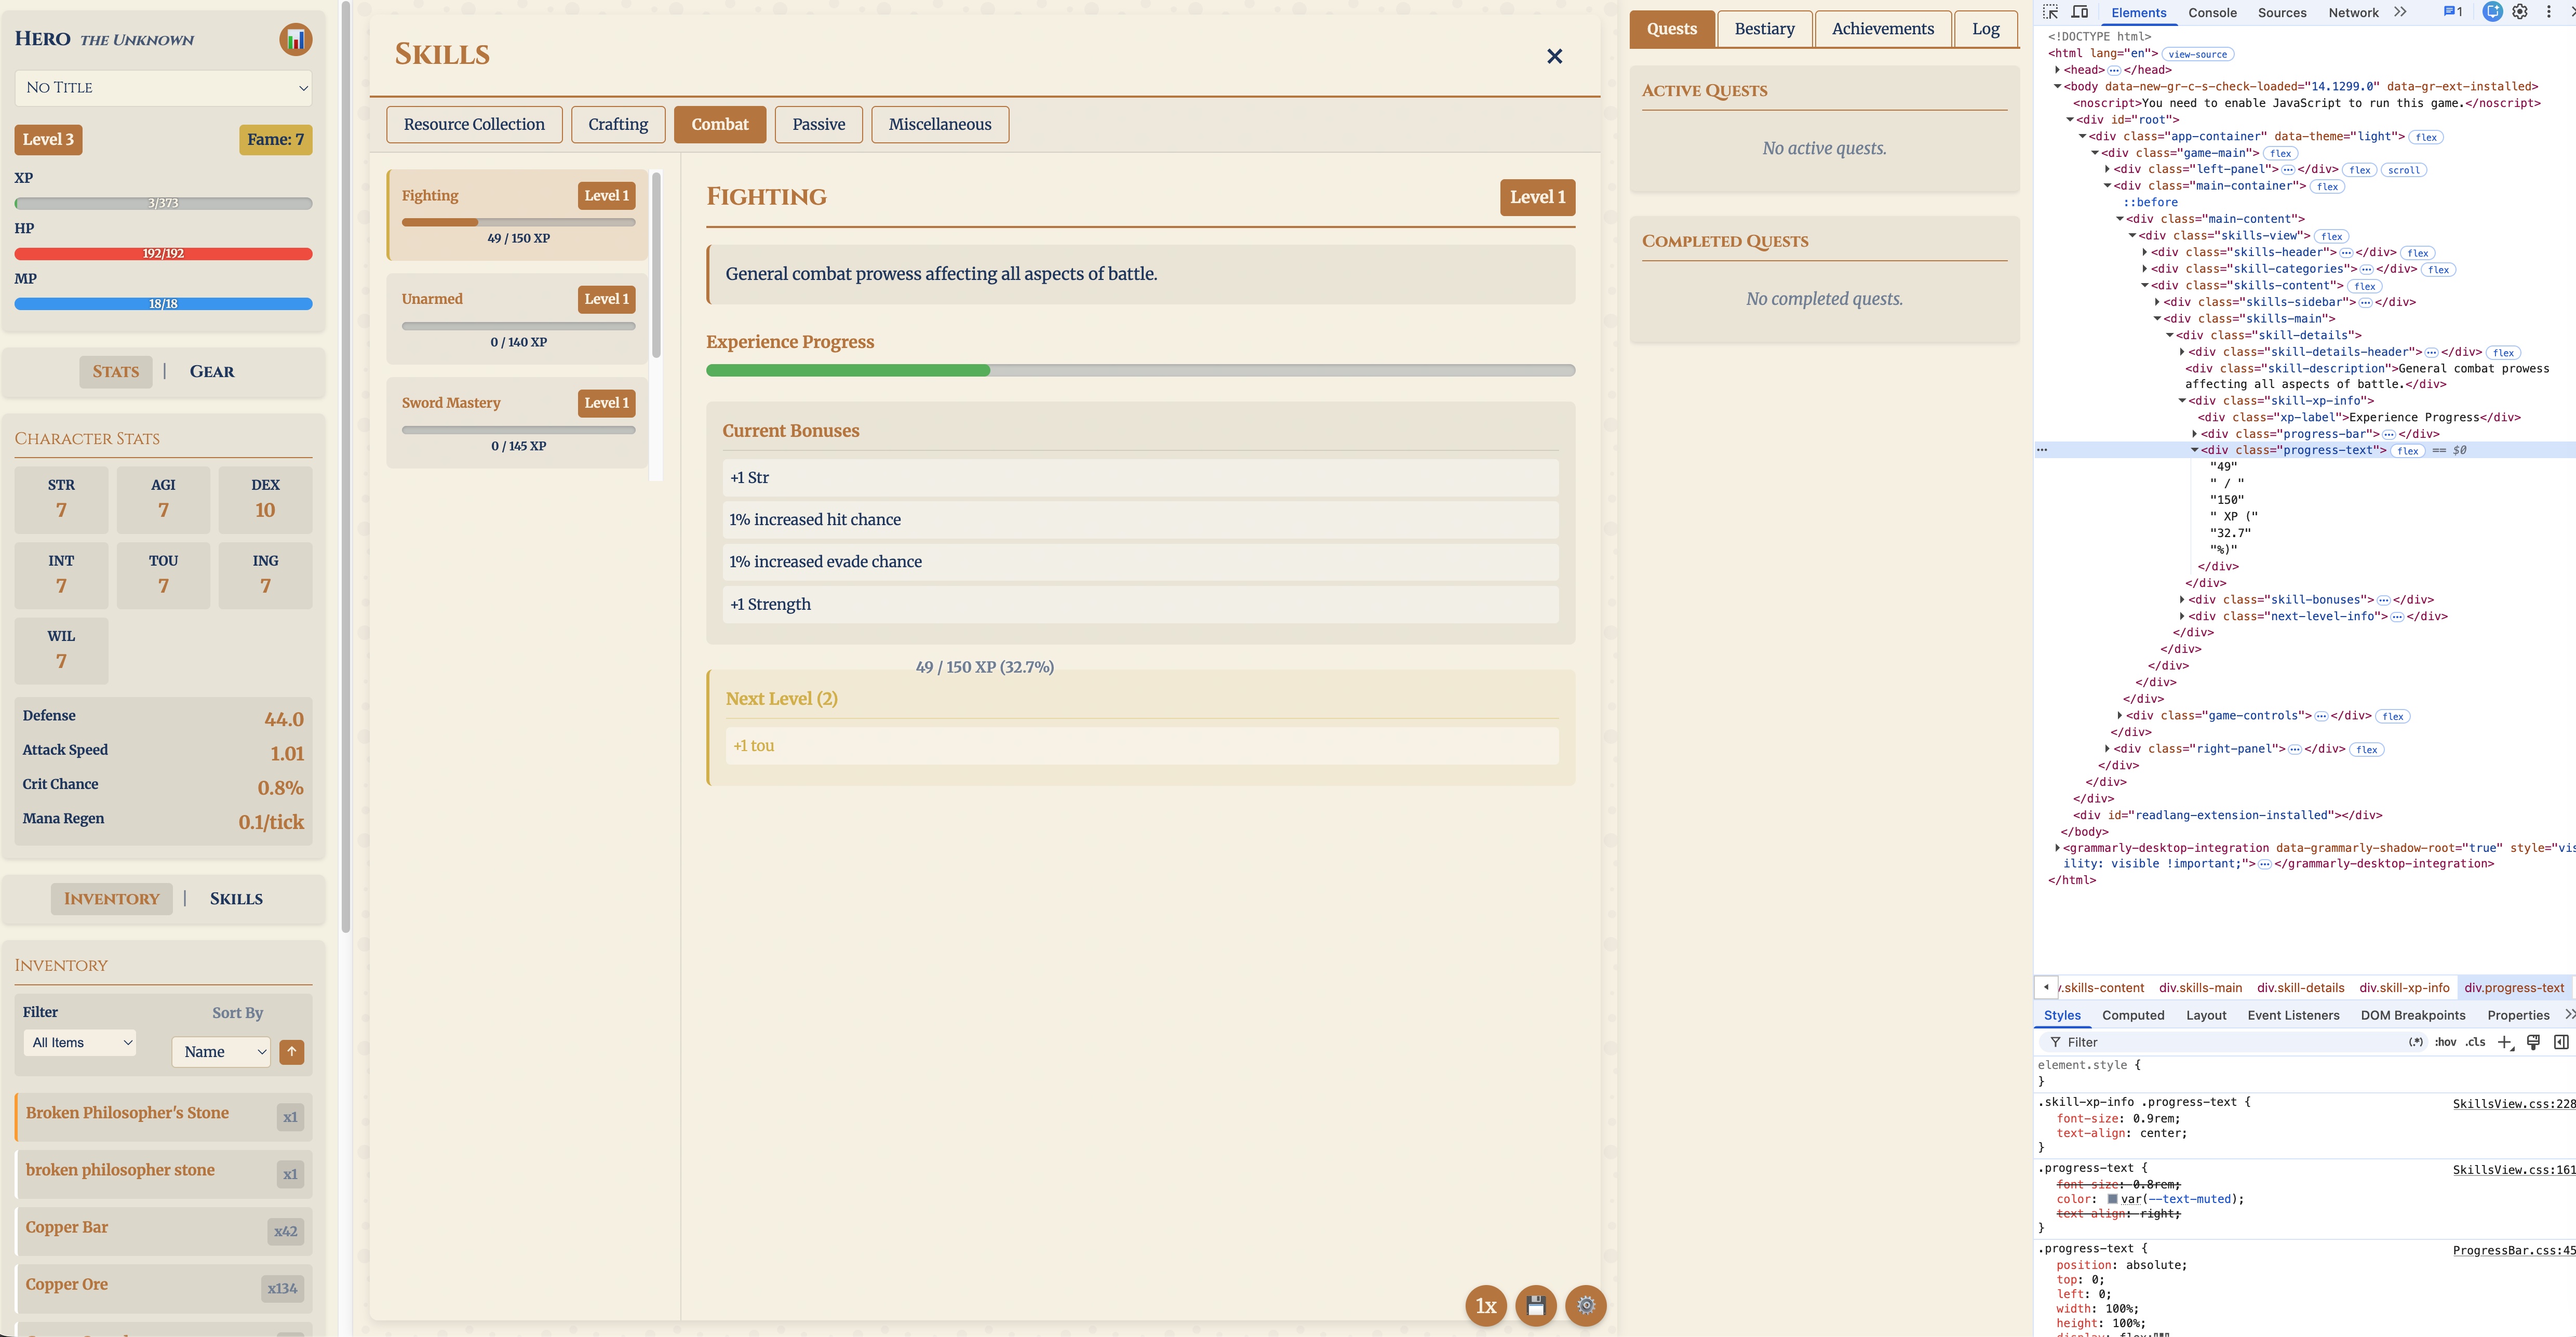Collapse the body element node
Viewport: 2576px width, 1337px height.
[2057, 87]
